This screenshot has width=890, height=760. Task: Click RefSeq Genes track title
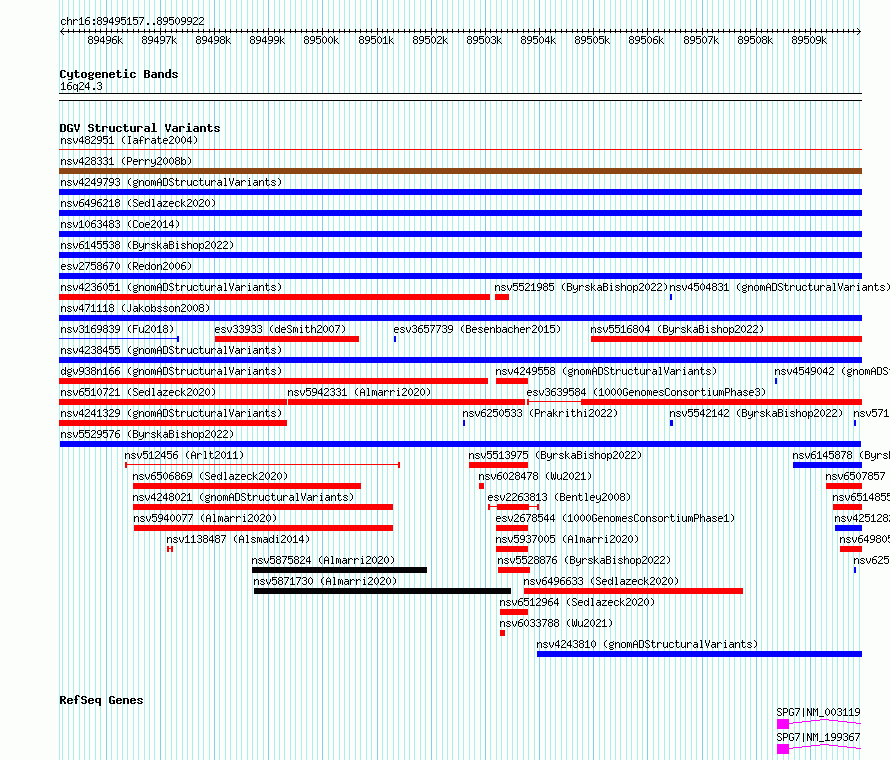[101, 700]
